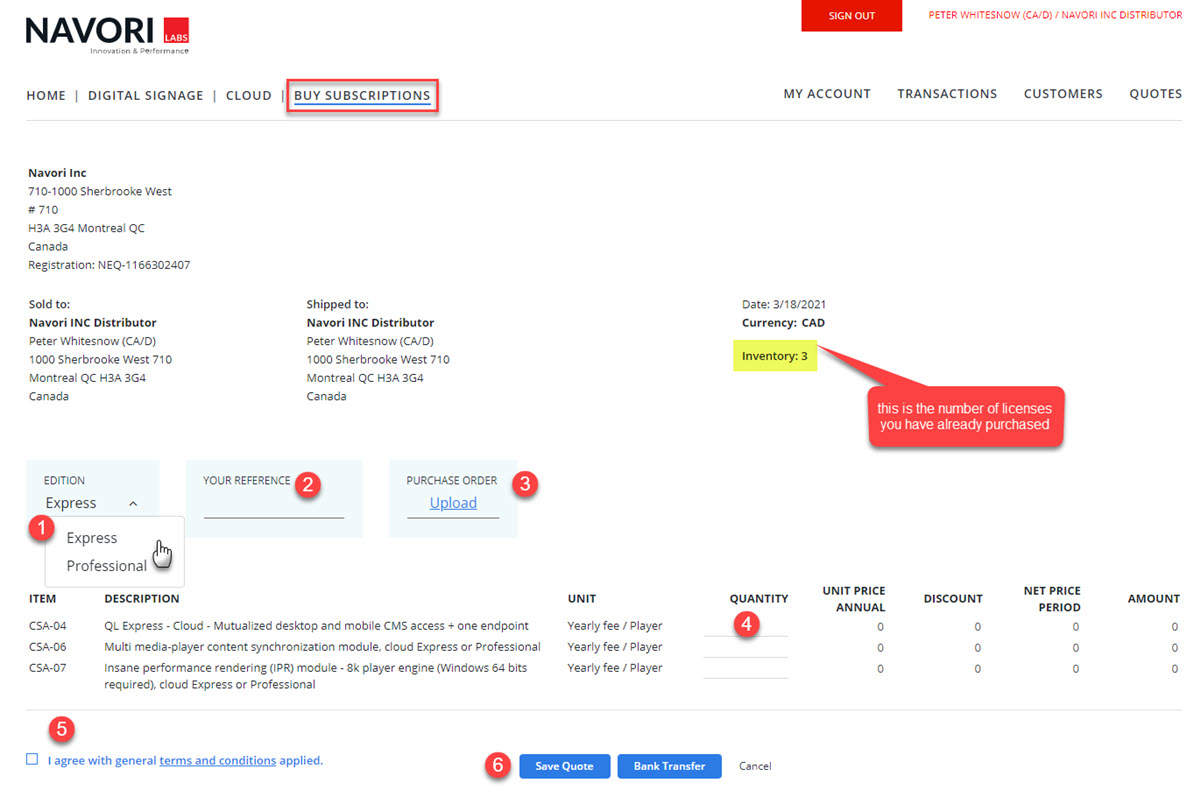The image size is (1201, 804).
Task: Open My Account page
Action: (x=826, y=94)
